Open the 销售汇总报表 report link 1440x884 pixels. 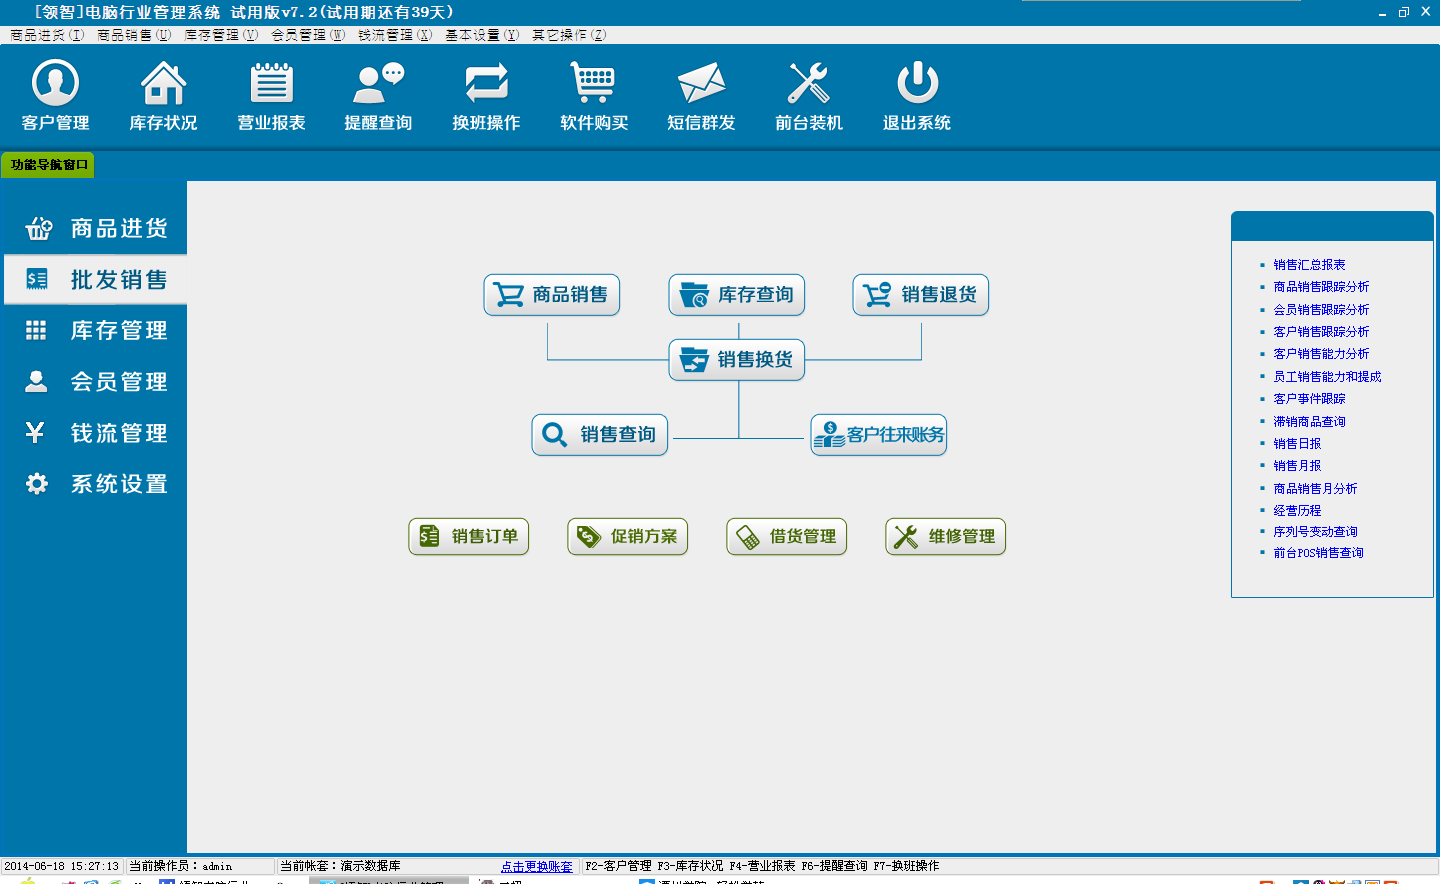click(x=1309, y=265)
